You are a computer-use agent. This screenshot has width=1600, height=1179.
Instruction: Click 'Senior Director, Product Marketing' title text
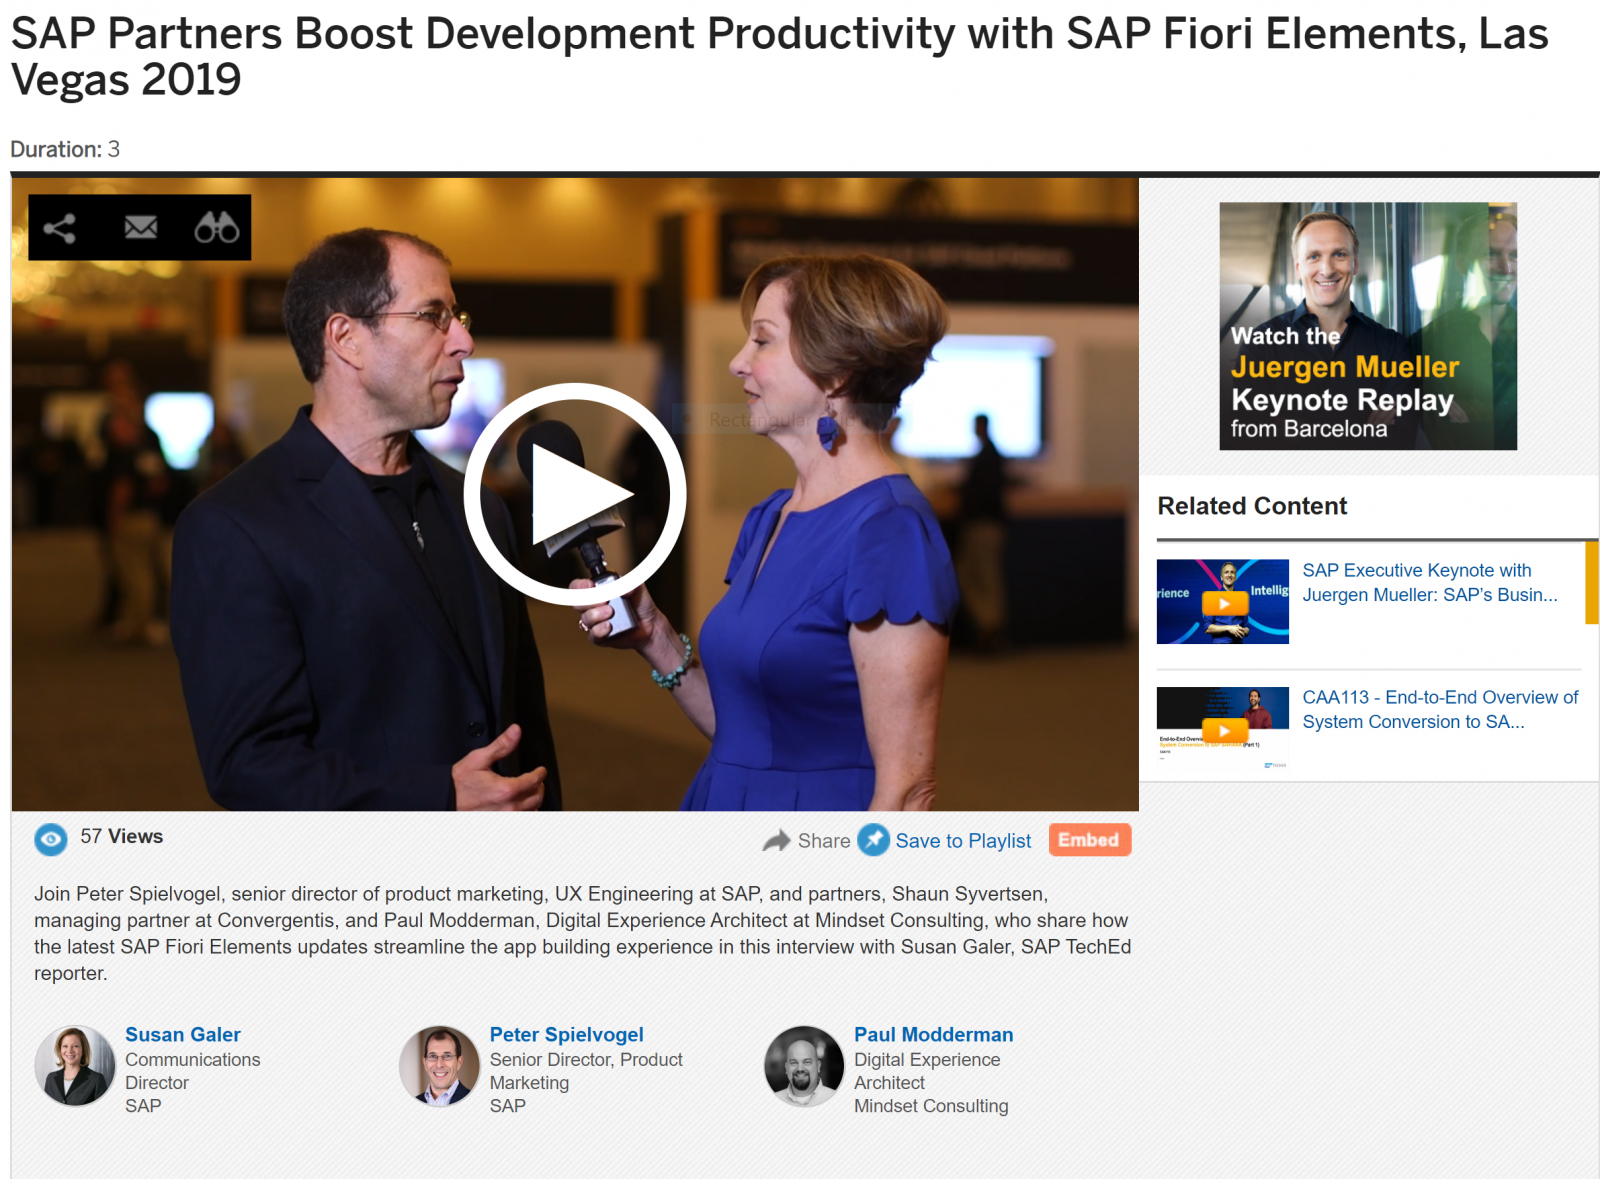(586, 1071)
